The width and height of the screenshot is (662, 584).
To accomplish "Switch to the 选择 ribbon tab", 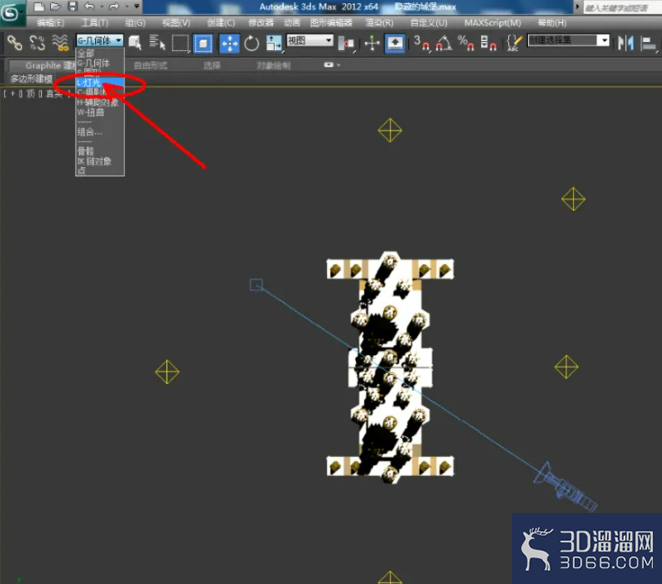I will (212, 65).
